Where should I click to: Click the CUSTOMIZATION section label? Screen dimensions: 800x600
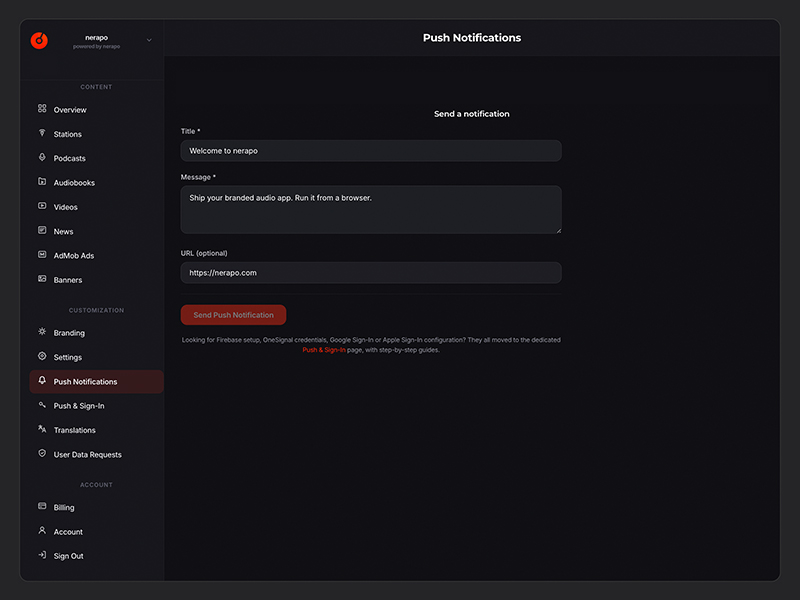[96, 310]
